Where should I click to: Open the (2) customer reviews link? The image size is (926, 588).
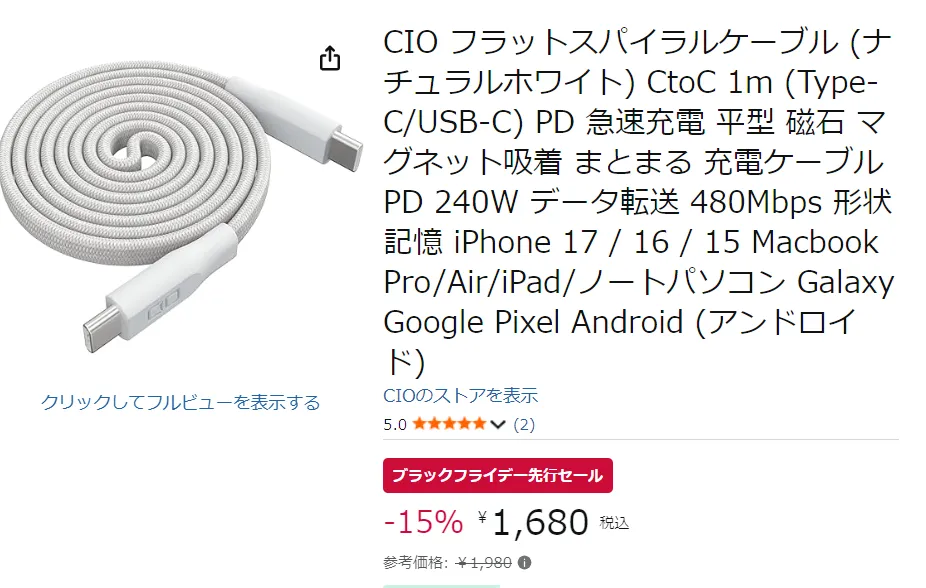coord(524,424)
